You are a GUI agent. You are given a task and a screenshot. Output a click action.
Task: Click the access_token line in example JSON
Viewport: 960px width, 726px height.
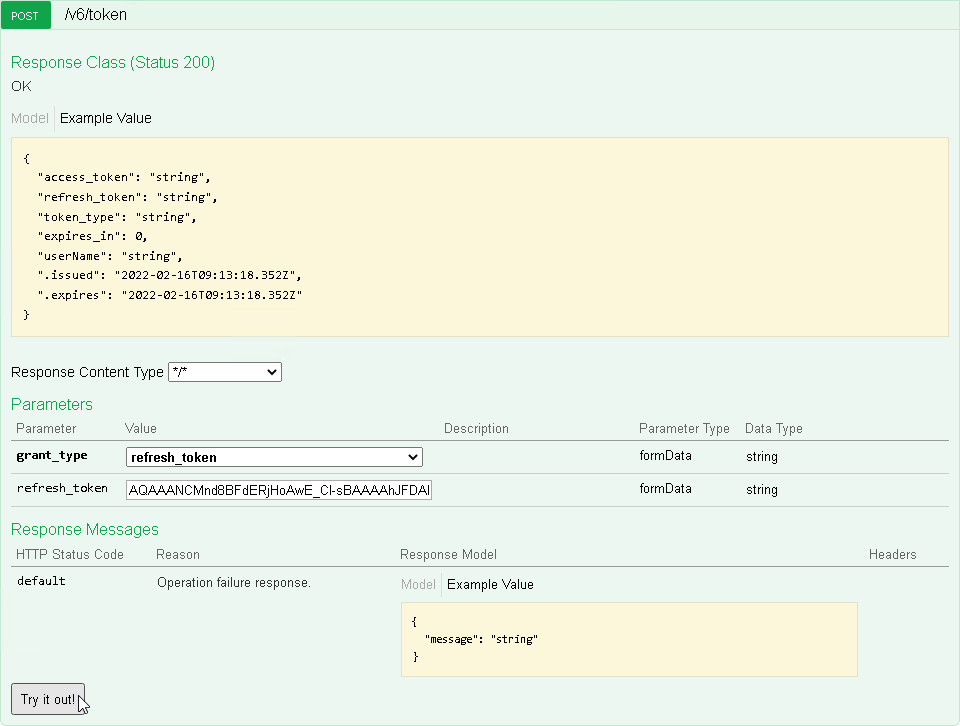[124, 178]
